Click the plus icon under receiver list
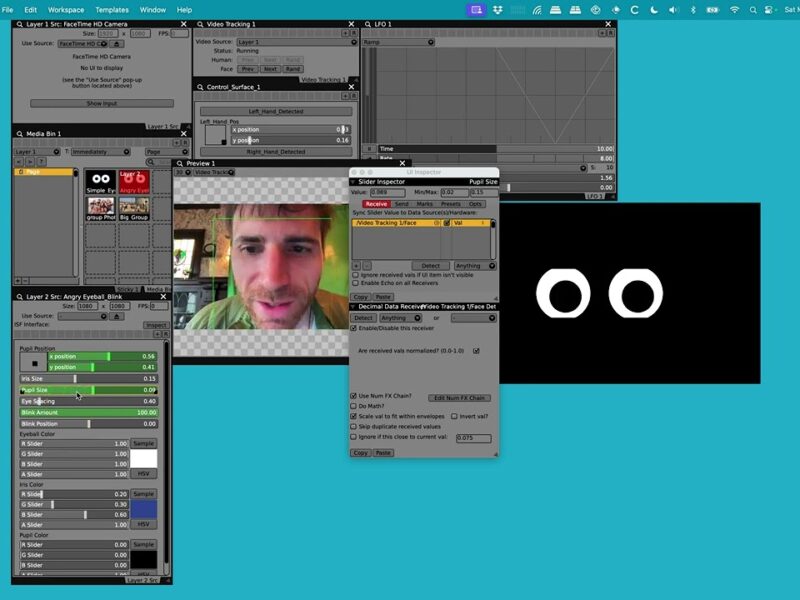Image resolution: width=800 pixels, height=600 pixels. pyautogui.click(x=356, y=265)
